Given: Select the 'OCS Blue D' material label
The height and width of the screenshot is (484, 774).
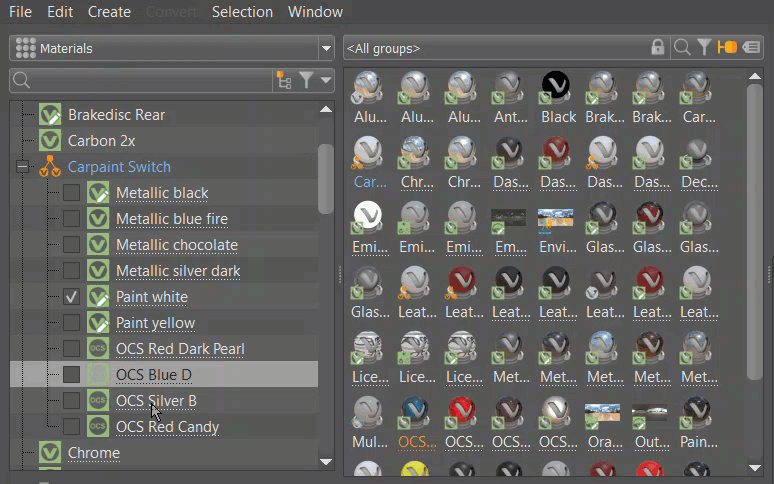Looking at the screenshot, I should 154,375.
